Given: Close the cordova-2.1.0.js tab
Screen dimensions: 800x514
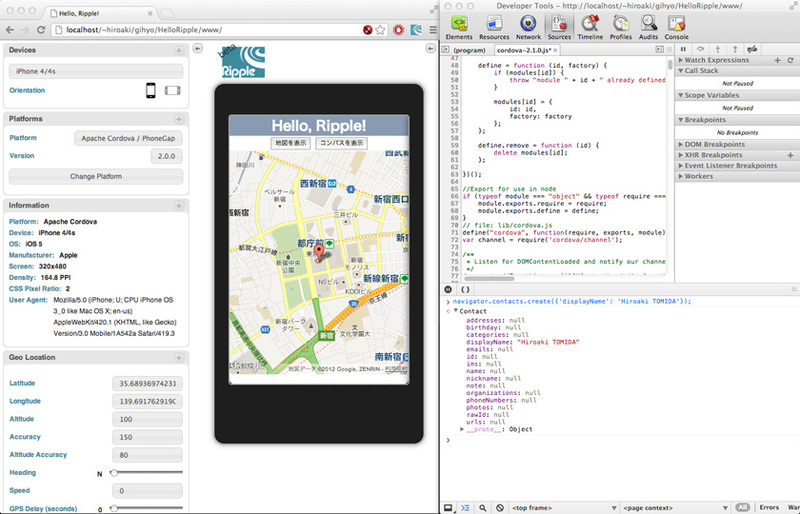Looking at the screenshot, I should pos(556,50).
